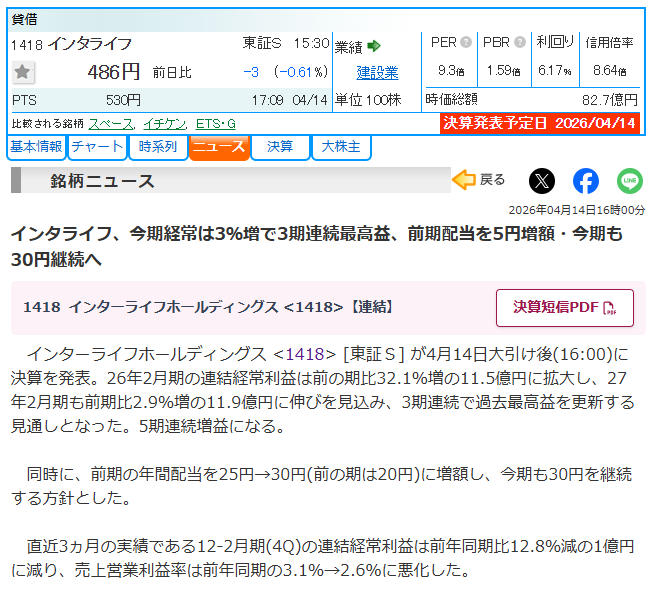The image size is (655, 595).
Task: Select the ニュース tab
Action: (x=219, y=147)
